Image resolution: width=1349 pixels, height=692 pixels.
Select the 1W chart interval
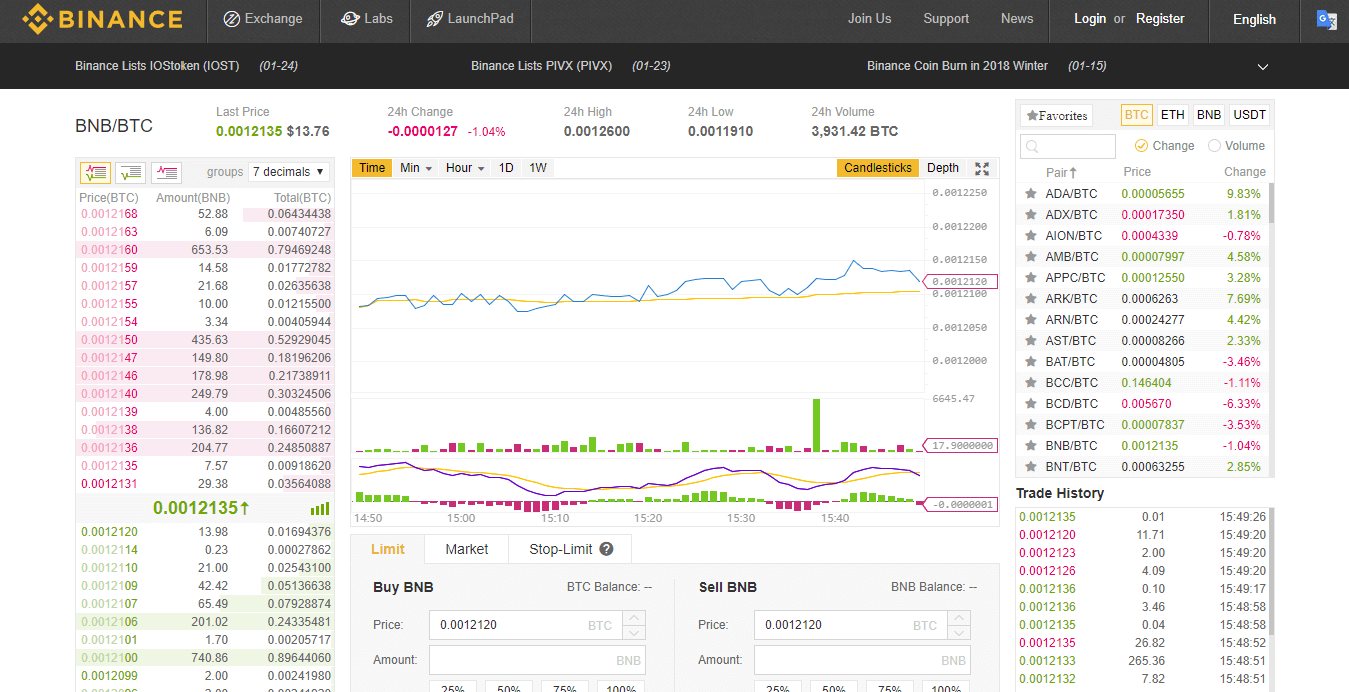(x=538, y=168)
